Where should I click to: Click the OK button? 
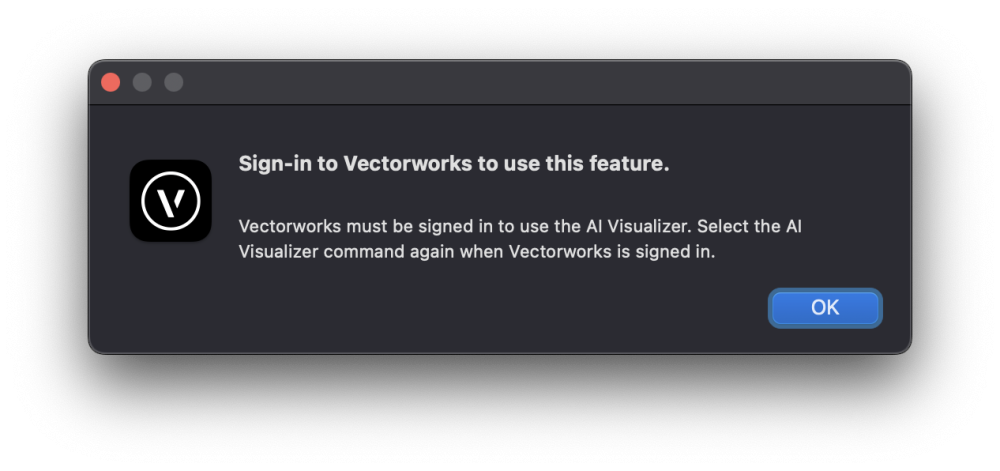click(825, 308)
